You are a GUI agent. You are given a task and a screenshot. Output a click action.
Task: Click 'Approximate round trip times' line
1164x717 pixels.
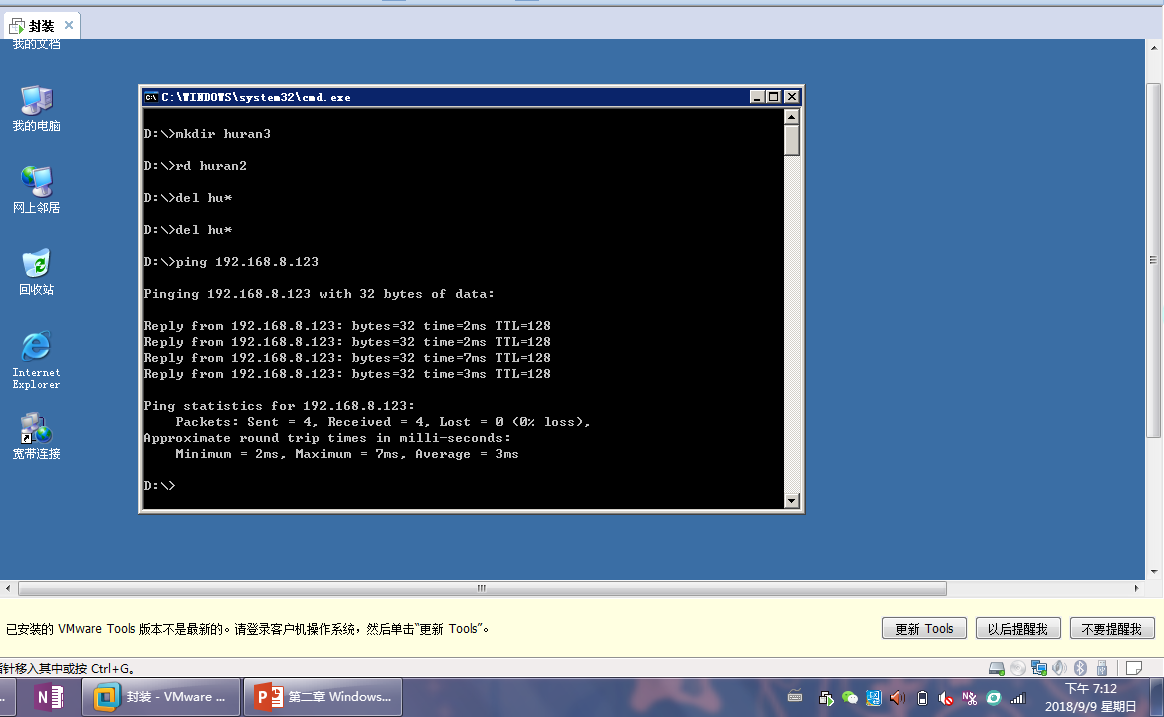point(327,438)
